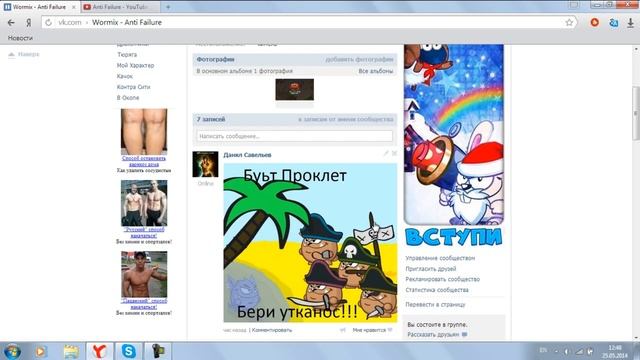
Task: Open media player taskbar icon
Action: click(40, 351)
